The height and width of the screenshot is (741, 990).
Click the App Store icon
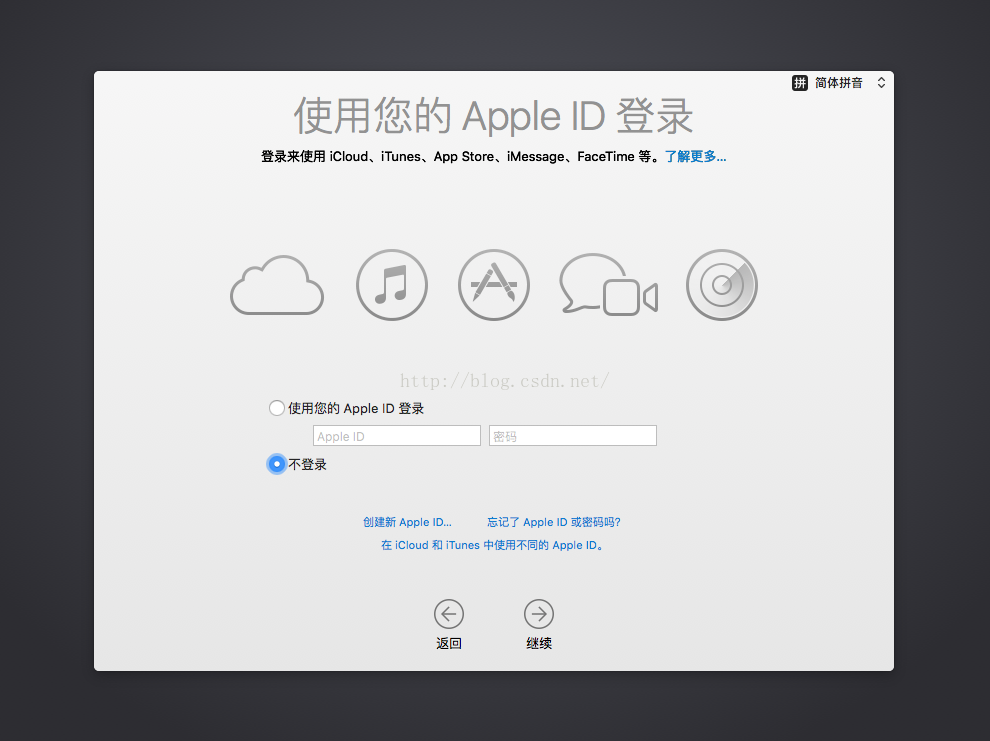[494, 285]
